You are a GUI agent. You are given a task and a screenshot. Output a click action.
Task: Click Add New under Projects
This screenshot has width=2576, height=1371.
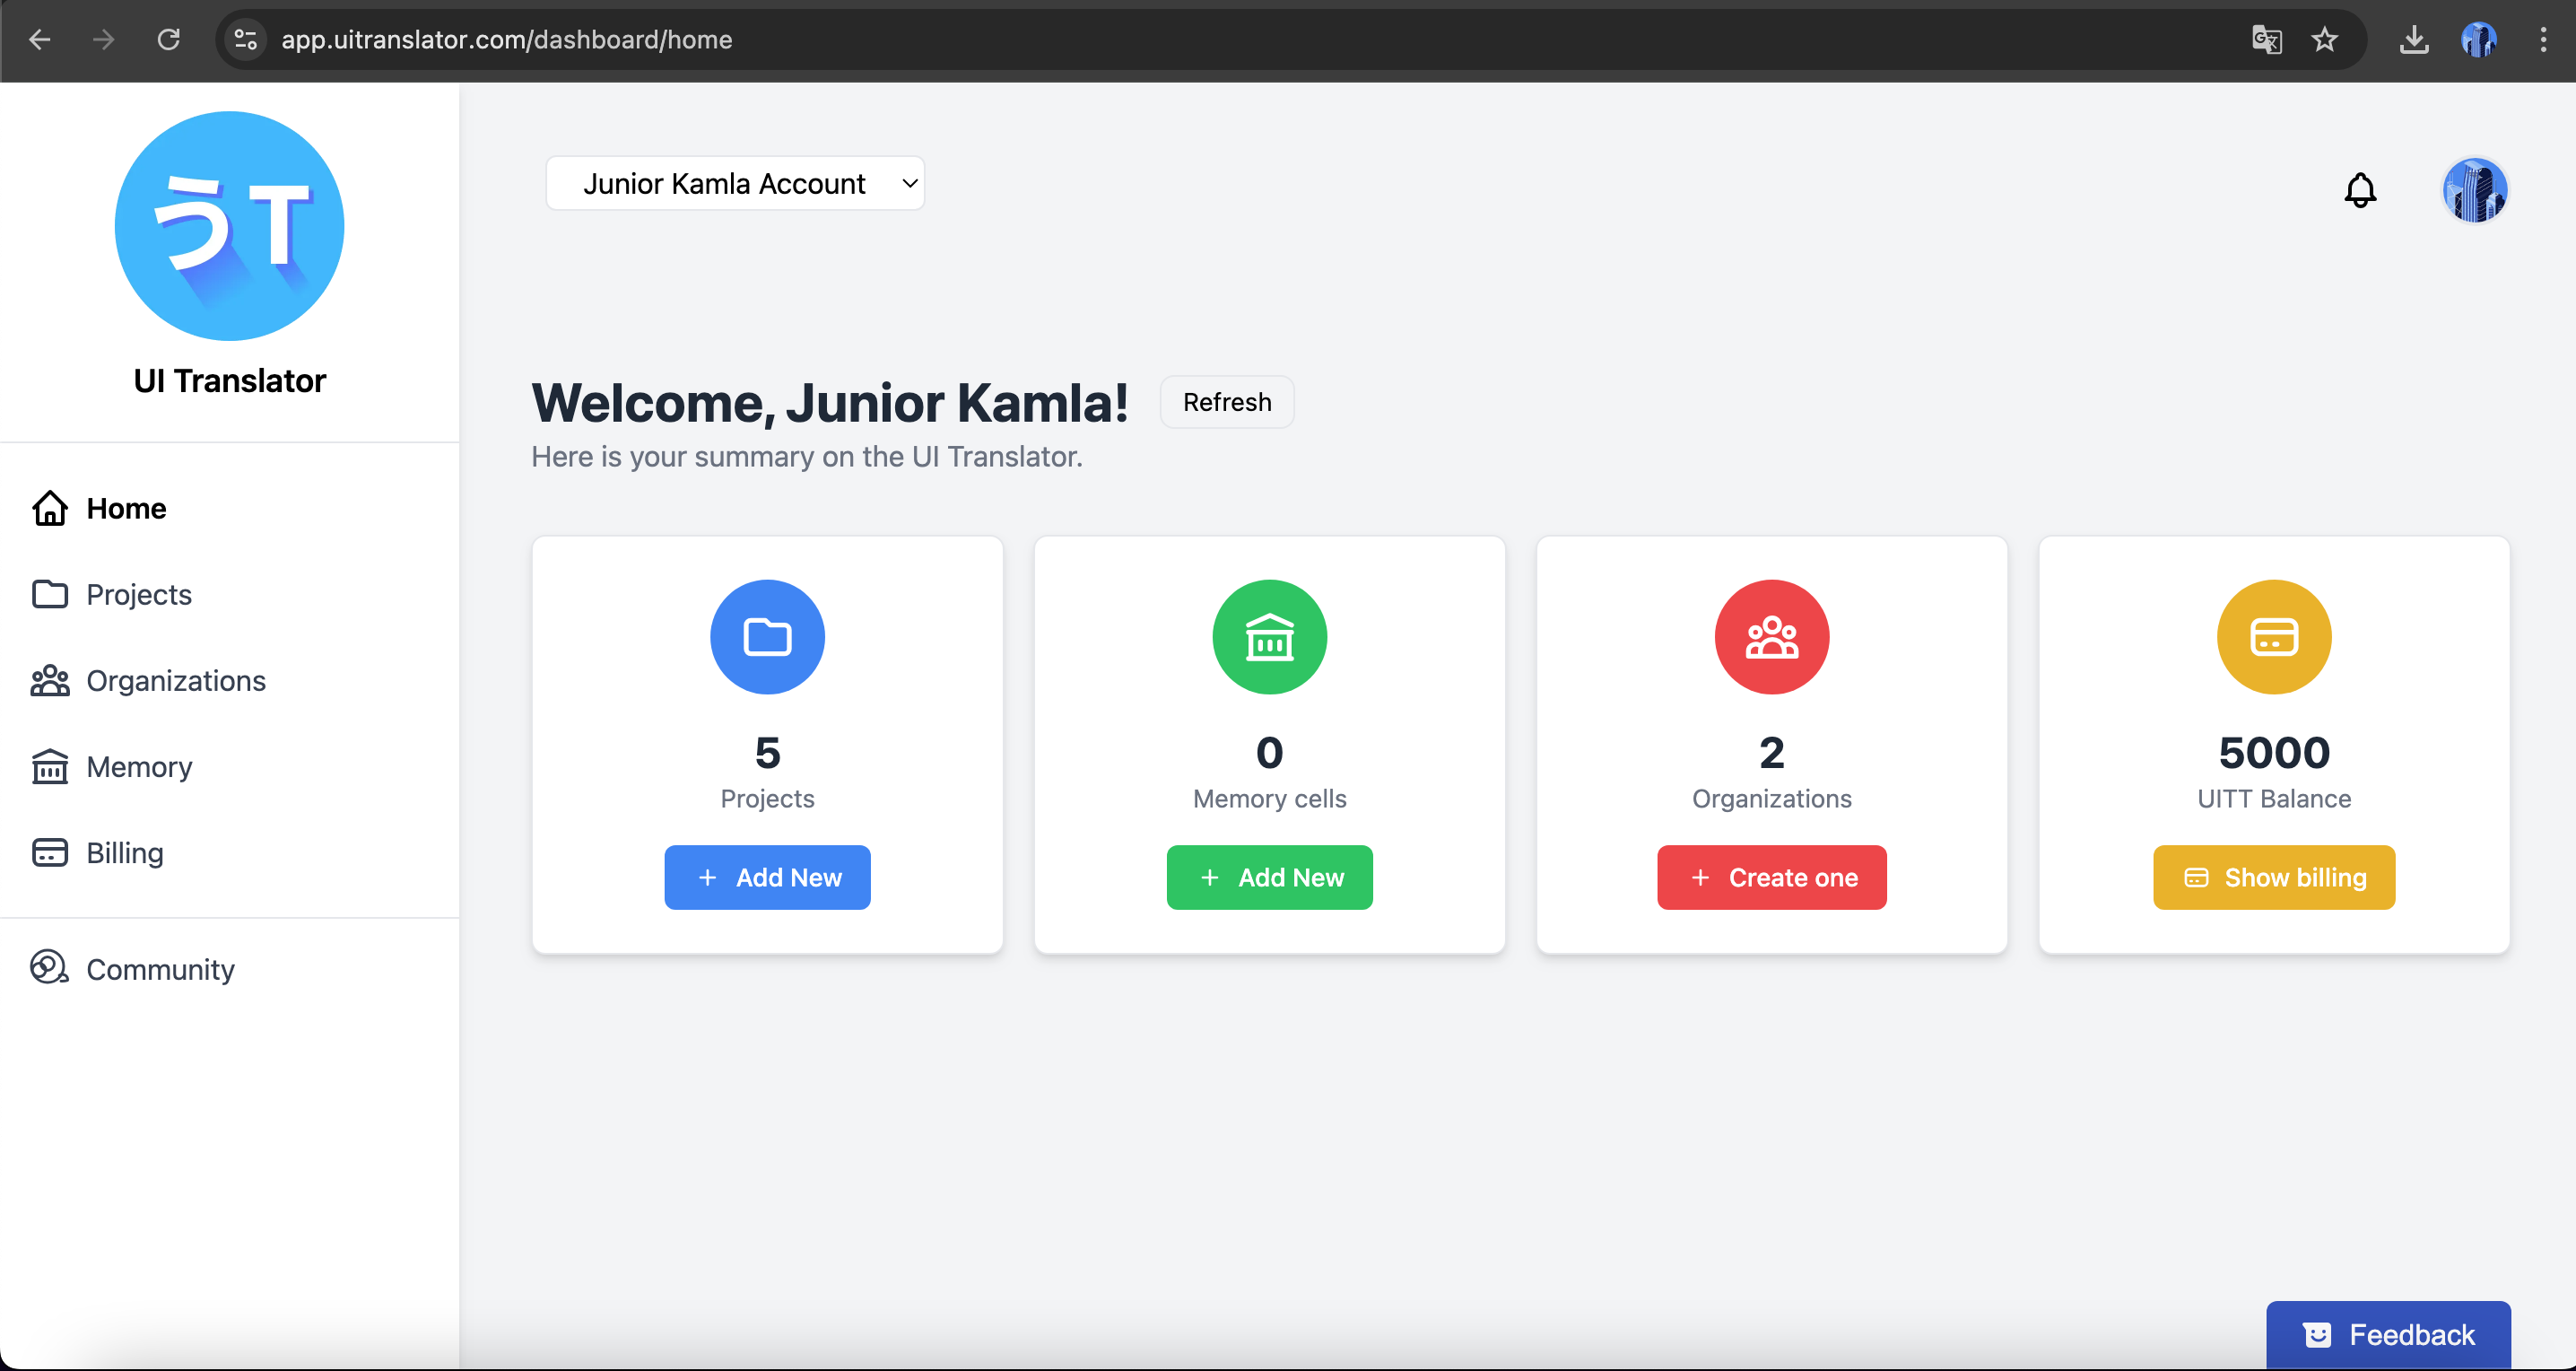[x=767, y=877]
